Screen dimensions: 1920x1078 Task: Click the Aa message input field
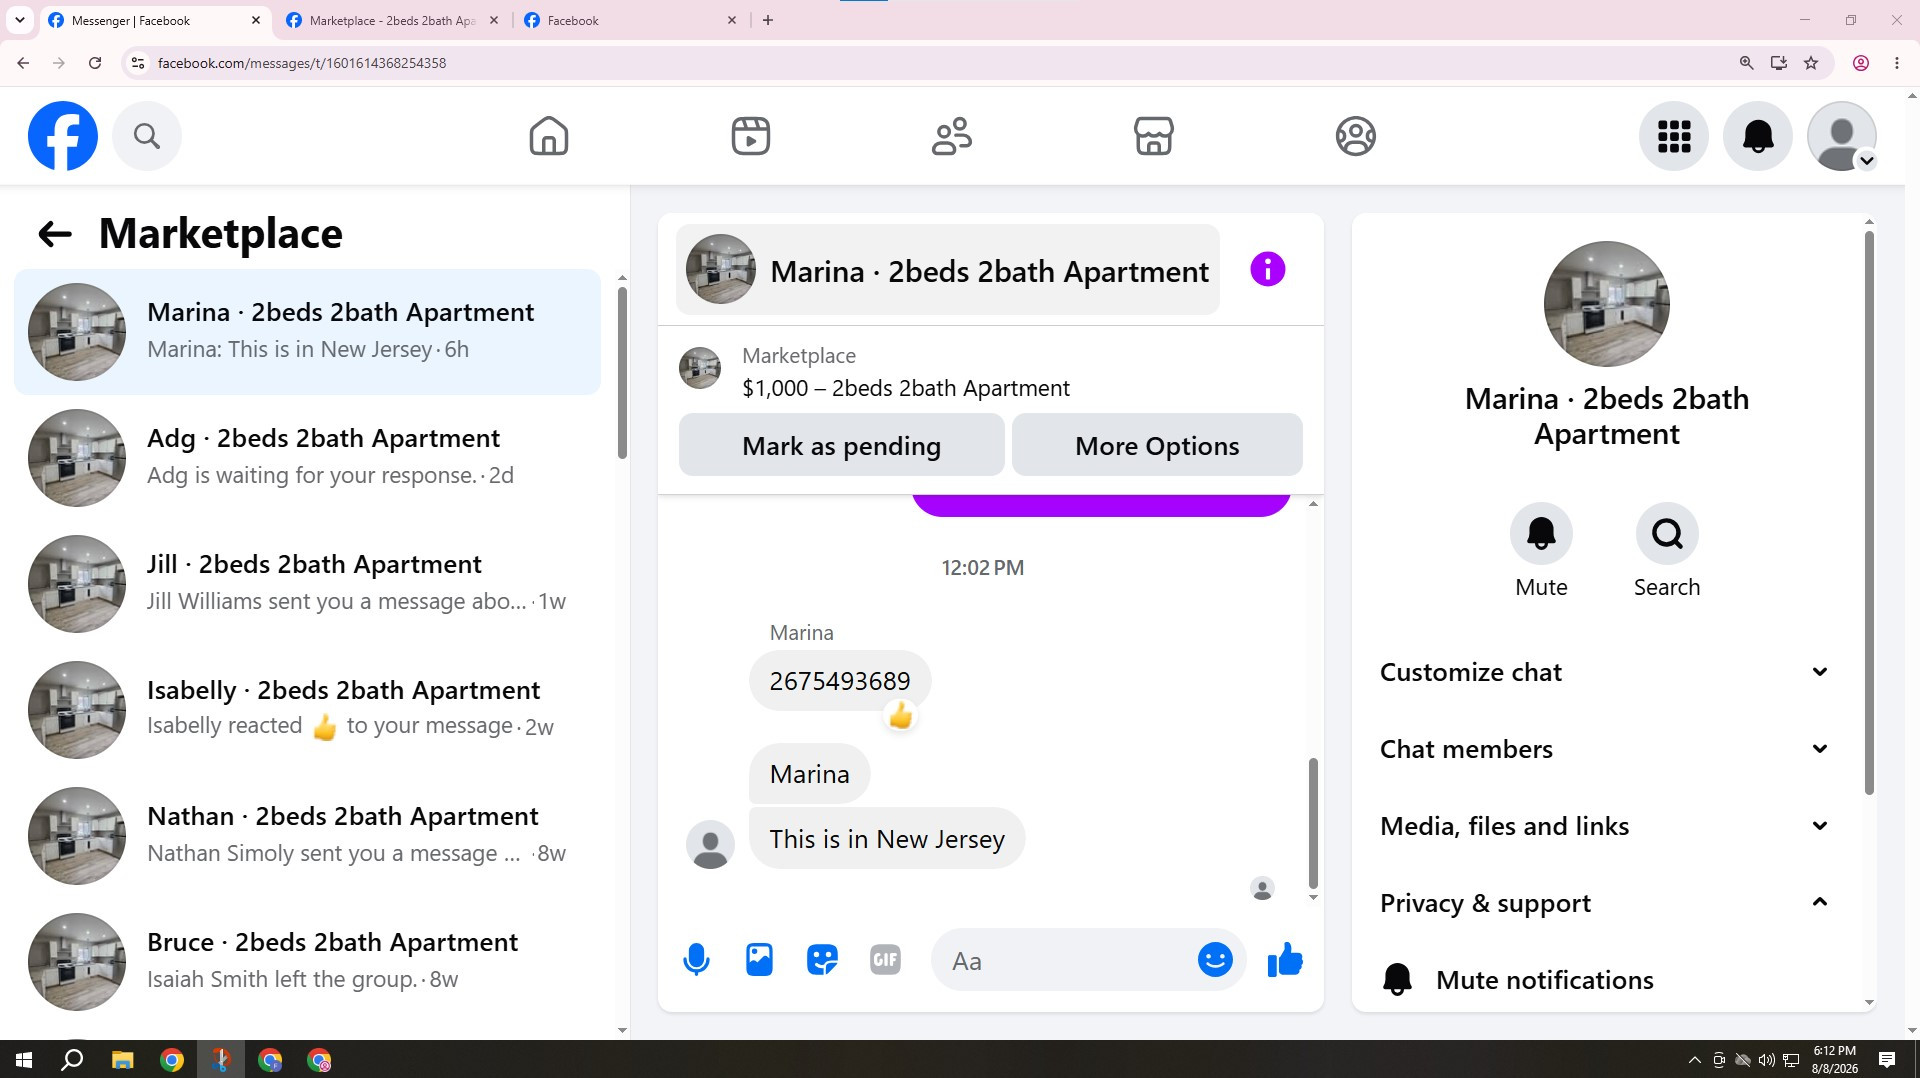click(1065, 961)
